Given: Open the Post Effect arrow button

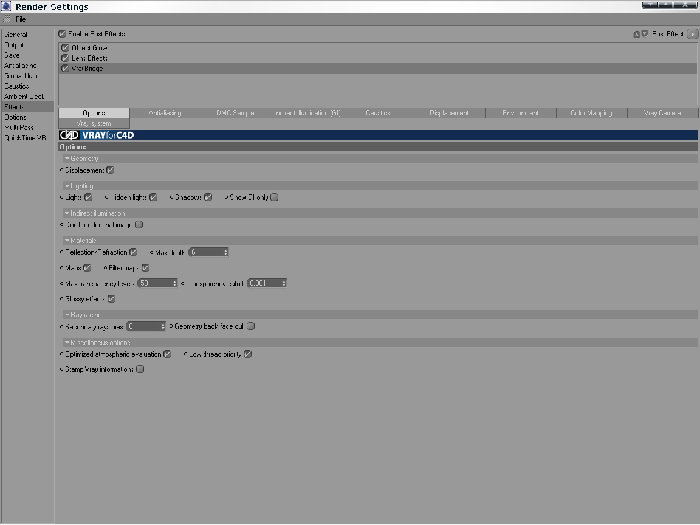Looking at the screenshot, I should click(x=692, y=34).
